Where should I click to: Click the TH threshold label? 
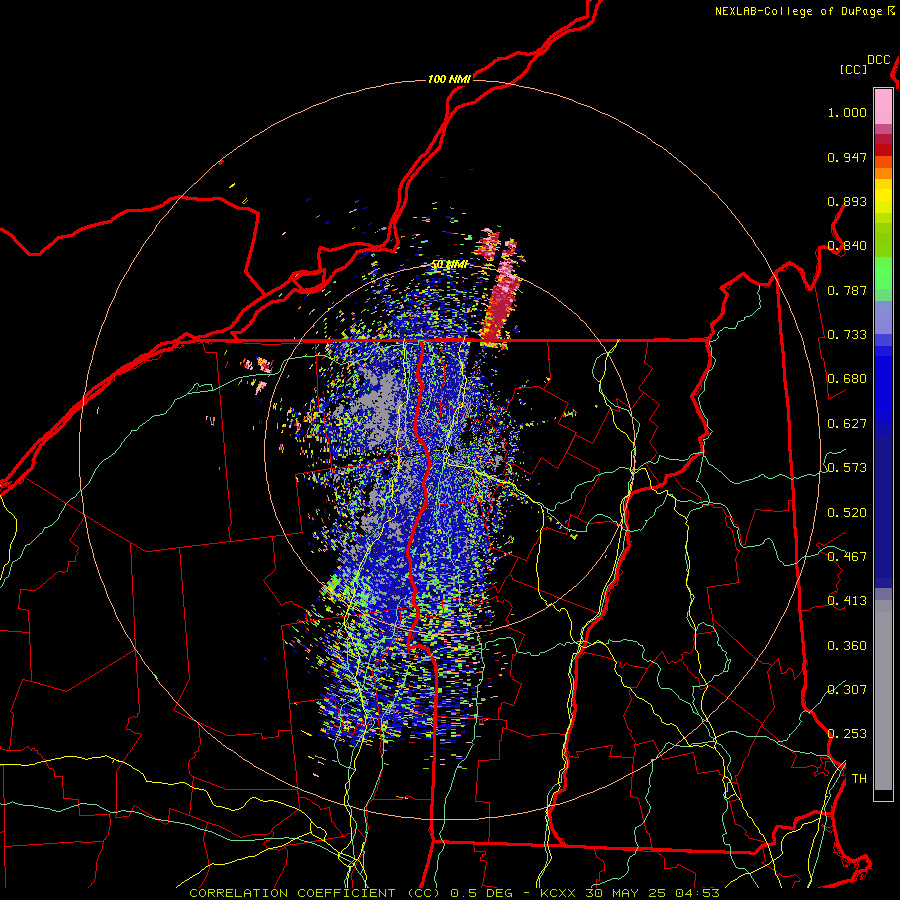coord(859,779)
